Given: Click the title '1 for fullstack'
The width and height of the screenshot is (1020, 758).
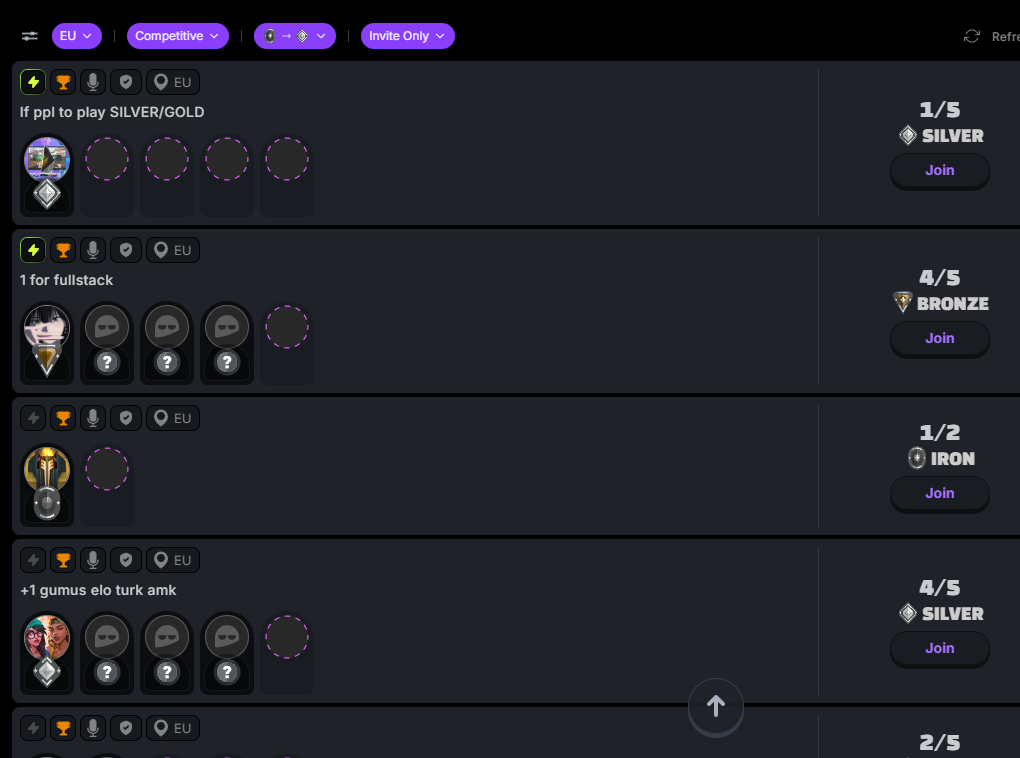Looking at the screenshot, I should coord(66,280).
